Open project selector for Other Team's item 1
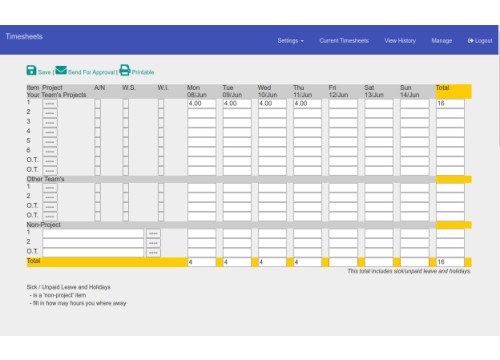Screen dimensions: 500x360 (50, 188)
